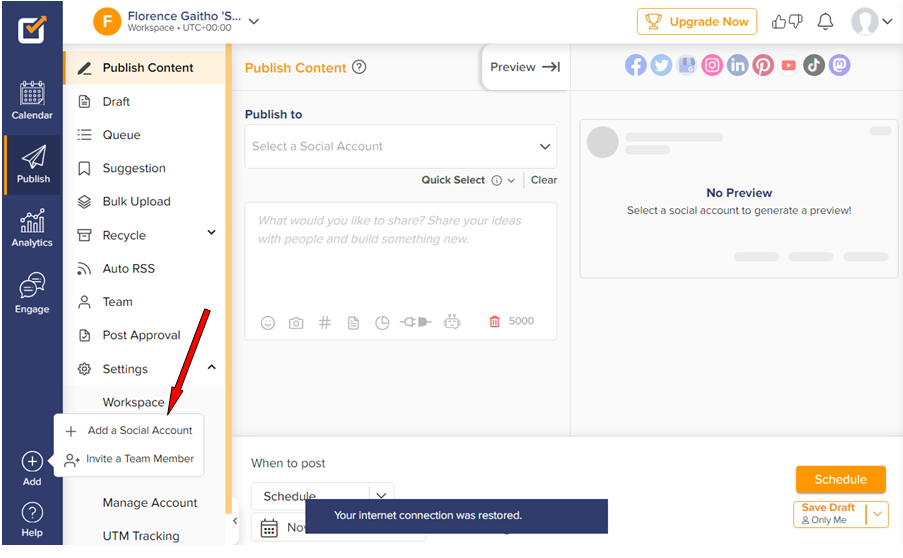Open notifications bell icon
Screen dimensions: 903x558
point(825,22)
